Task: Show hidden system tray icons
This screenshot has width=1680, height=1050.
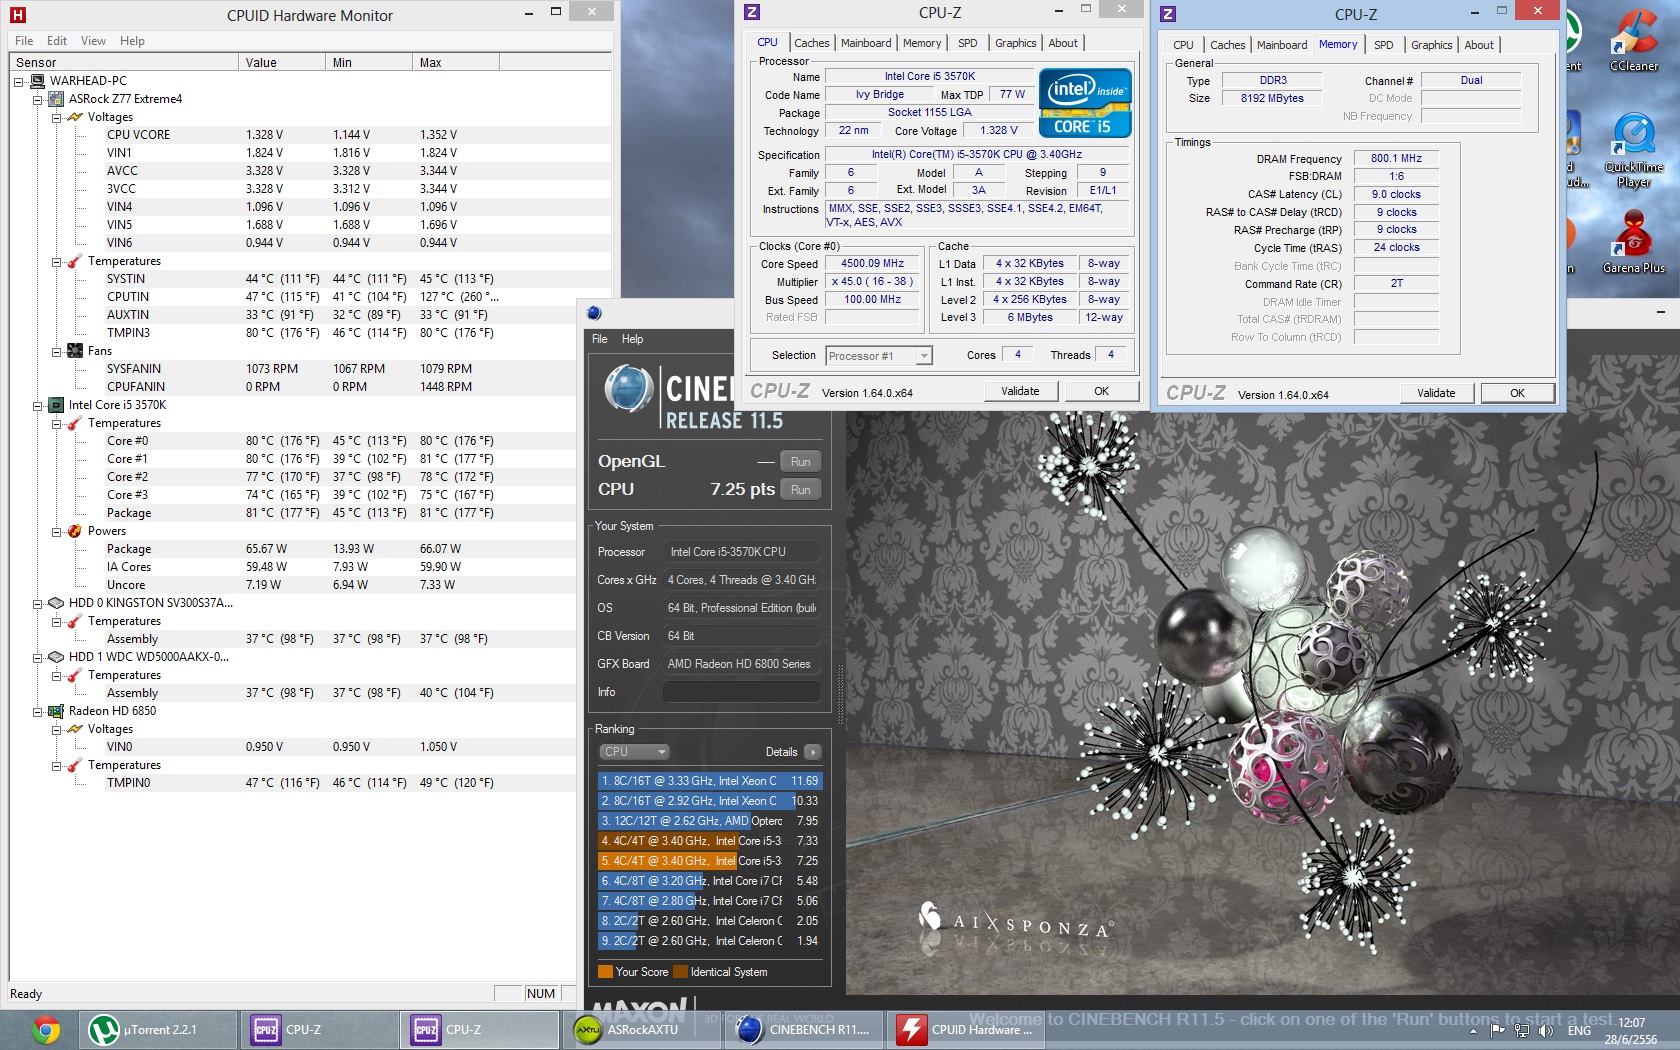Action: pos(1474,1031)
